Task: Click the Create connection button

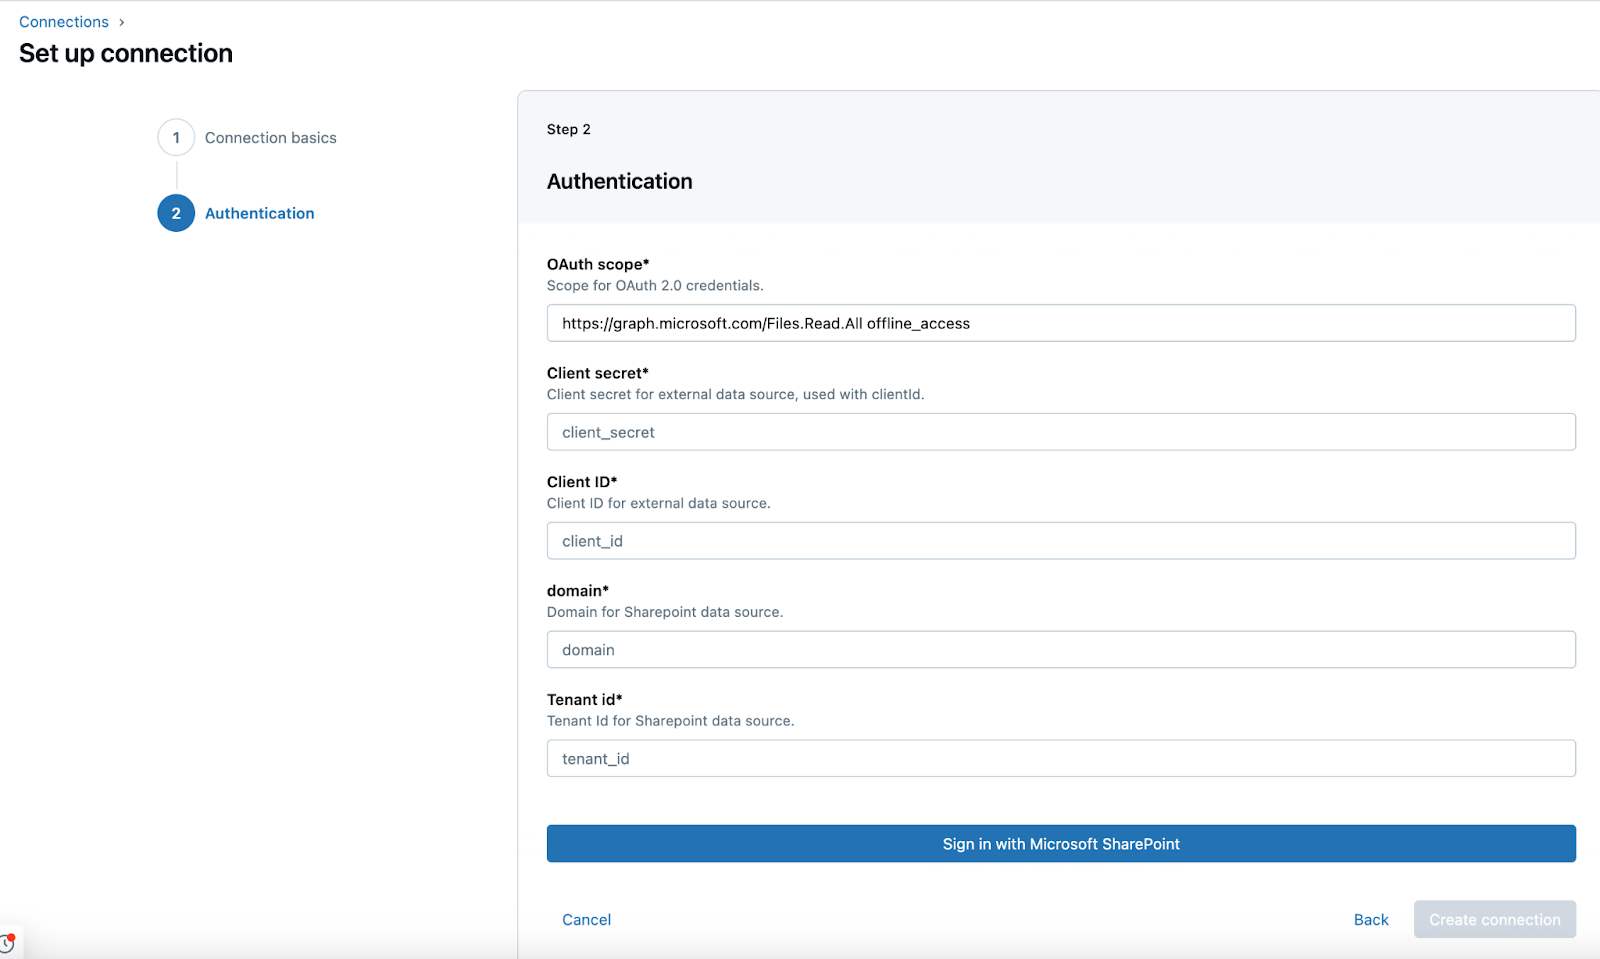Action: point(1494,919)
